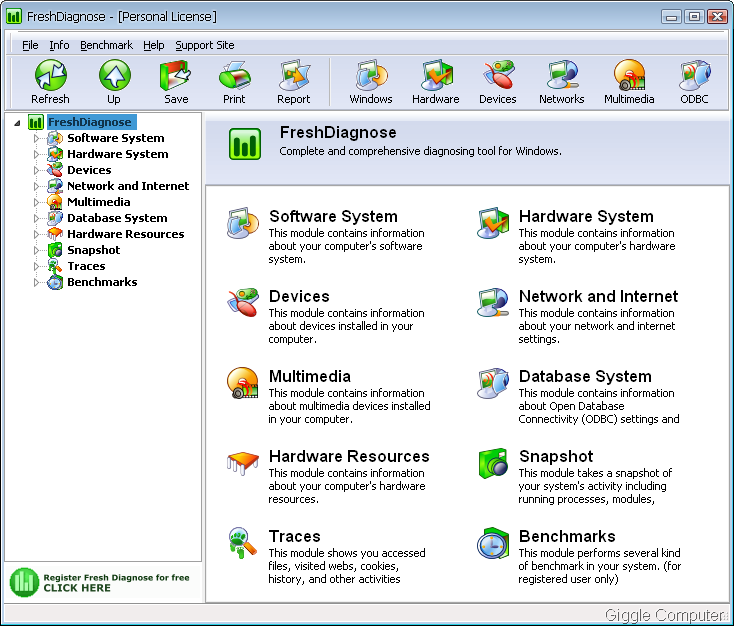Expand the Traces tree node
Viewport: 734px width, 626px height.
point(36,266)
